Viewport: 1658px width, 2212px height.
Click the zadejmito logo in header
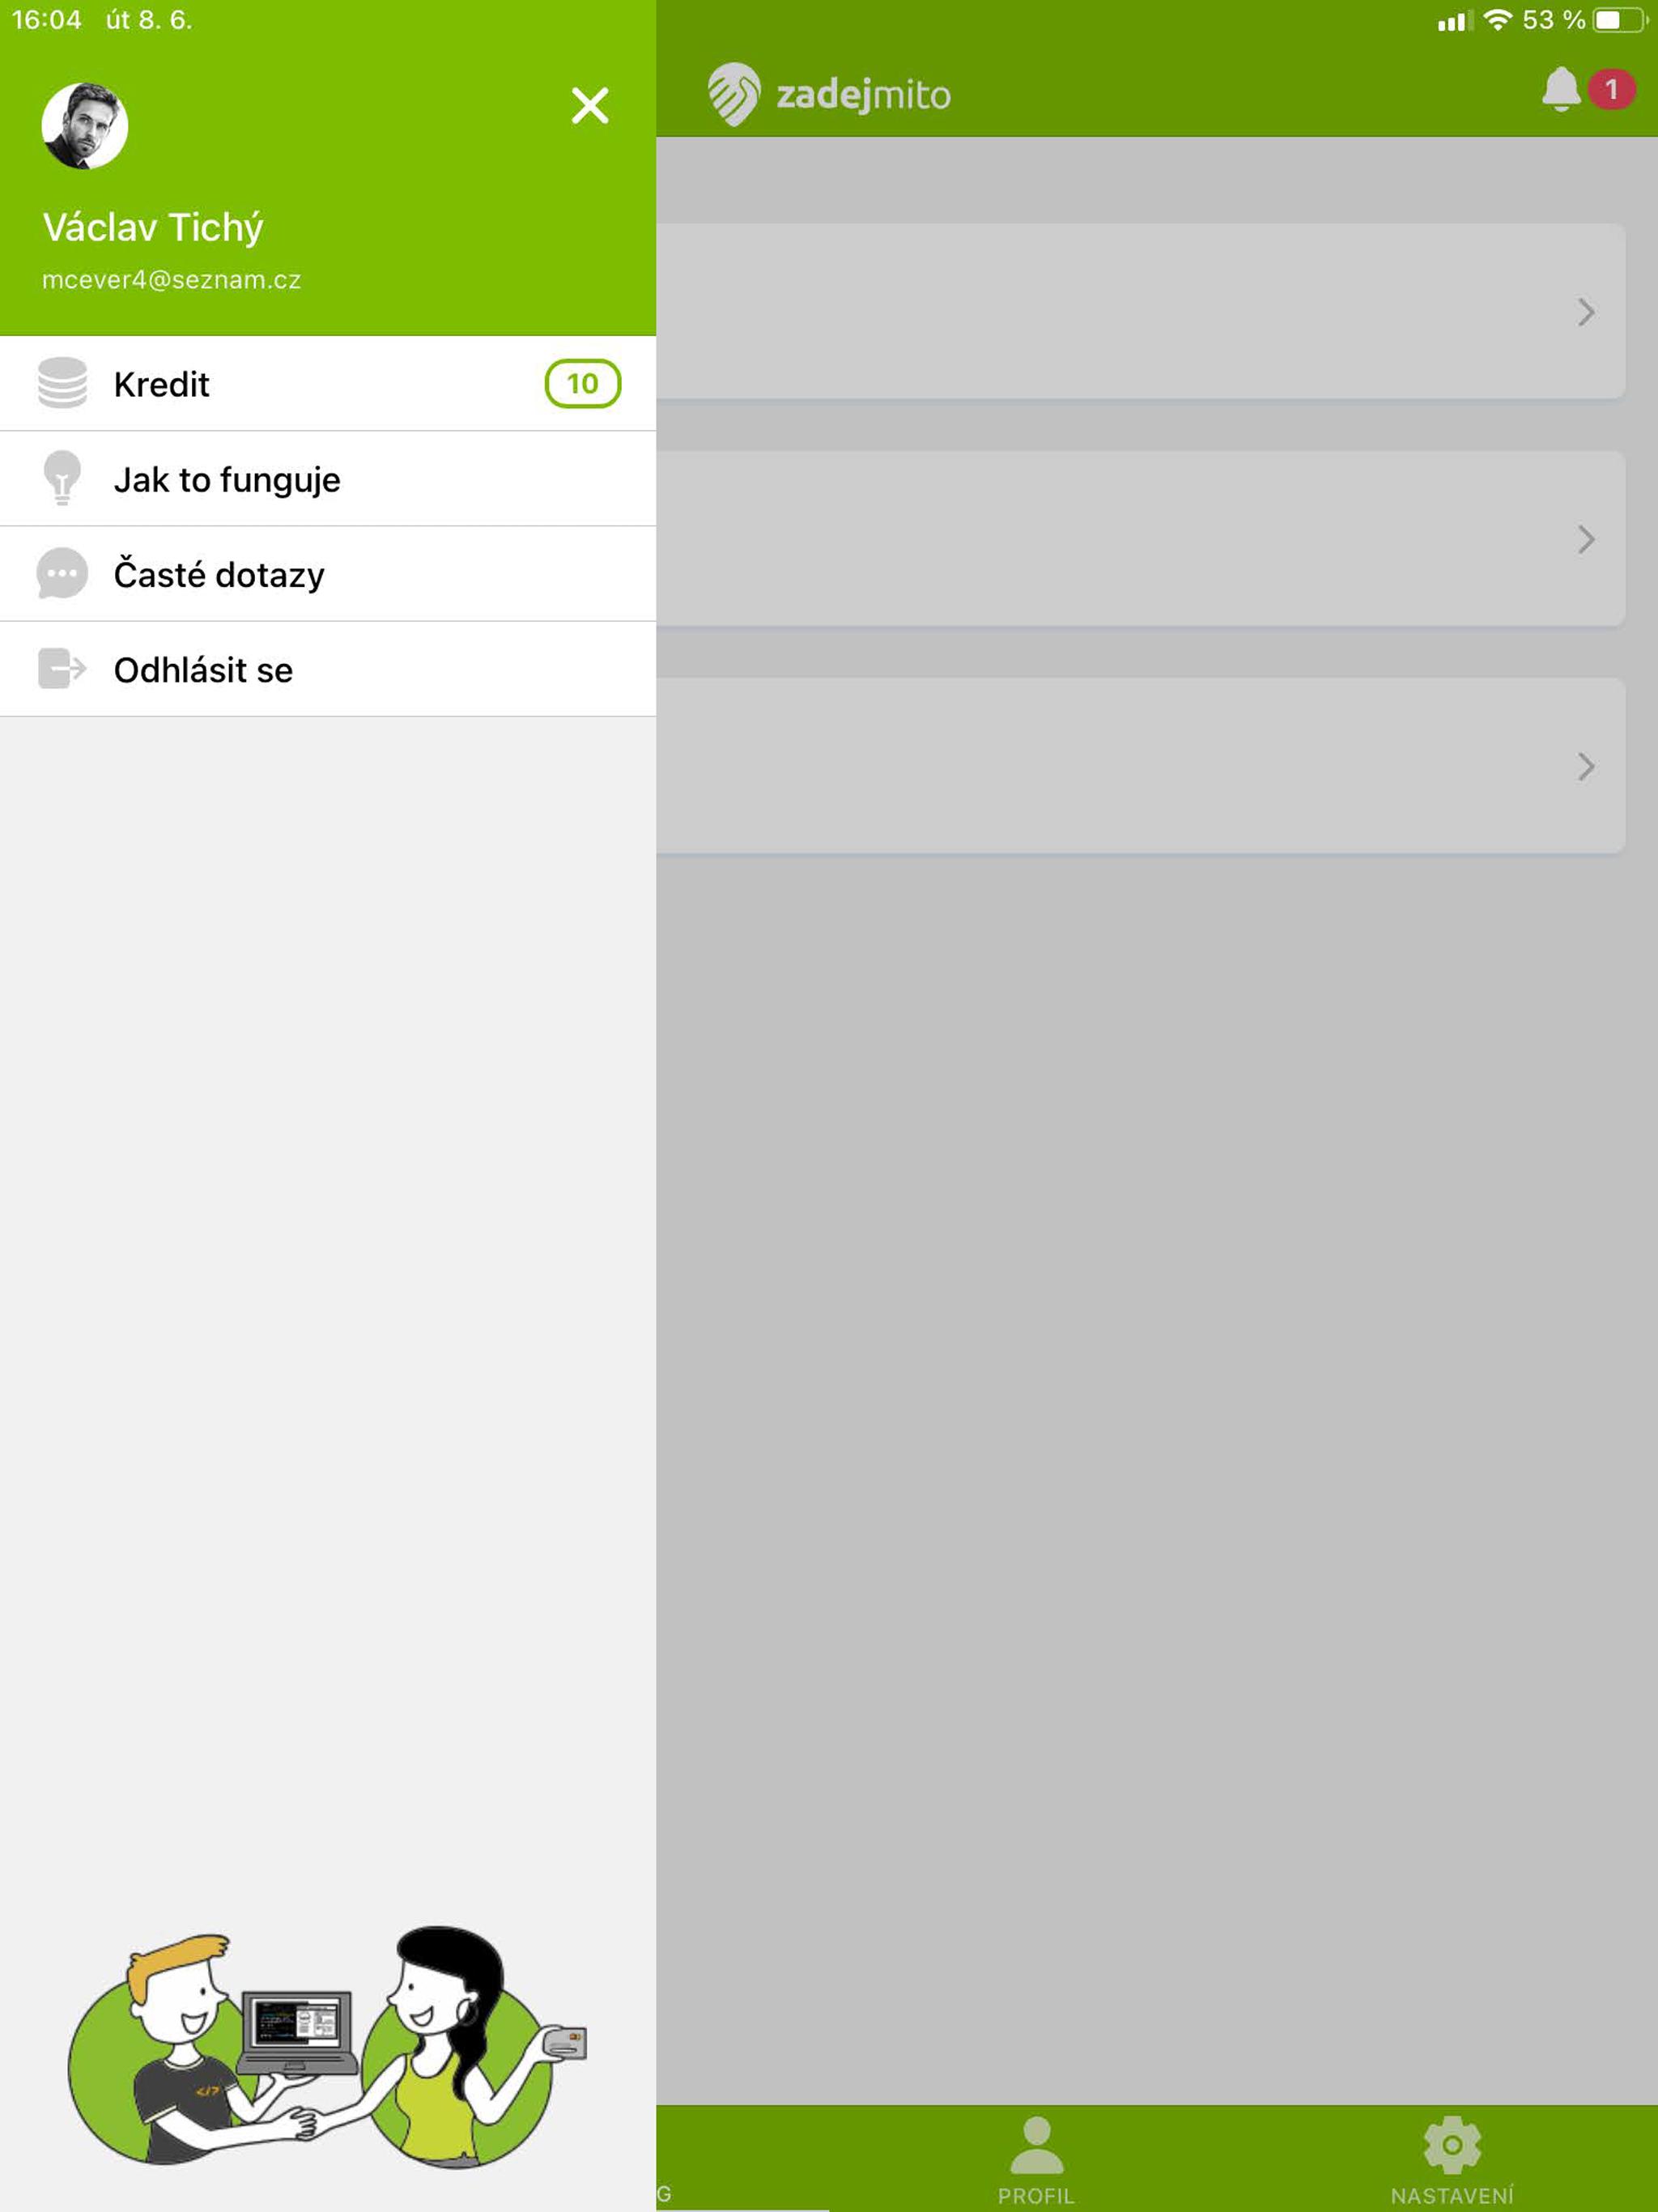click(x=829, y=95)
